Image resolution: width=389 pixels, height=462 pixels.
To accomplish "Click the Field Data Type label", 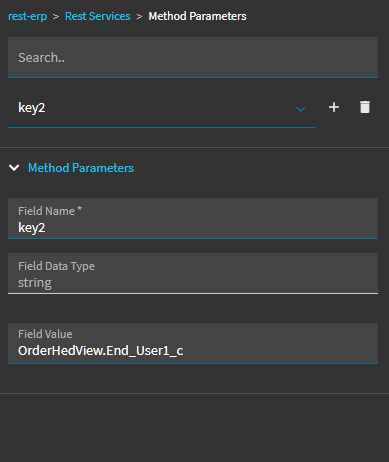I will tap(56, 266).
